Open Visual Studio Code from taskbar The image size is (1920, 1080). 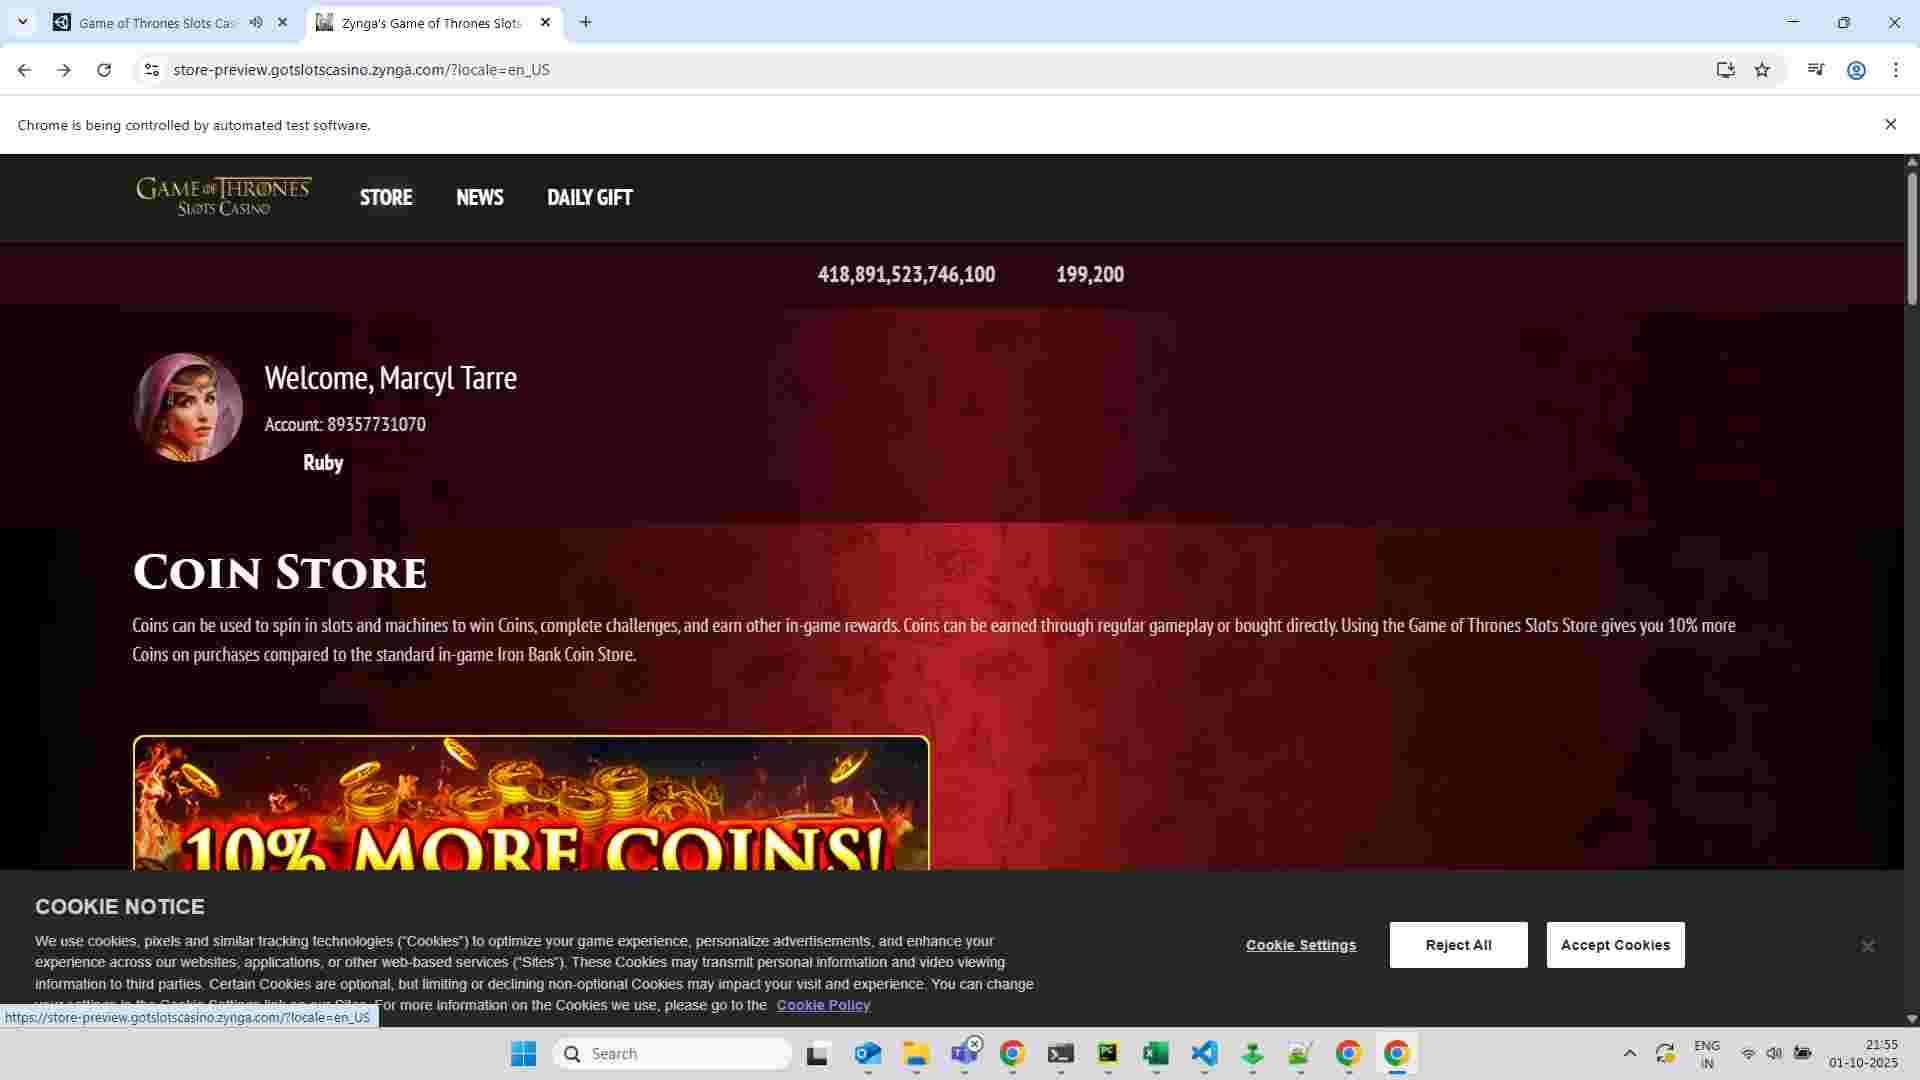click(x=1204, y=1053)
